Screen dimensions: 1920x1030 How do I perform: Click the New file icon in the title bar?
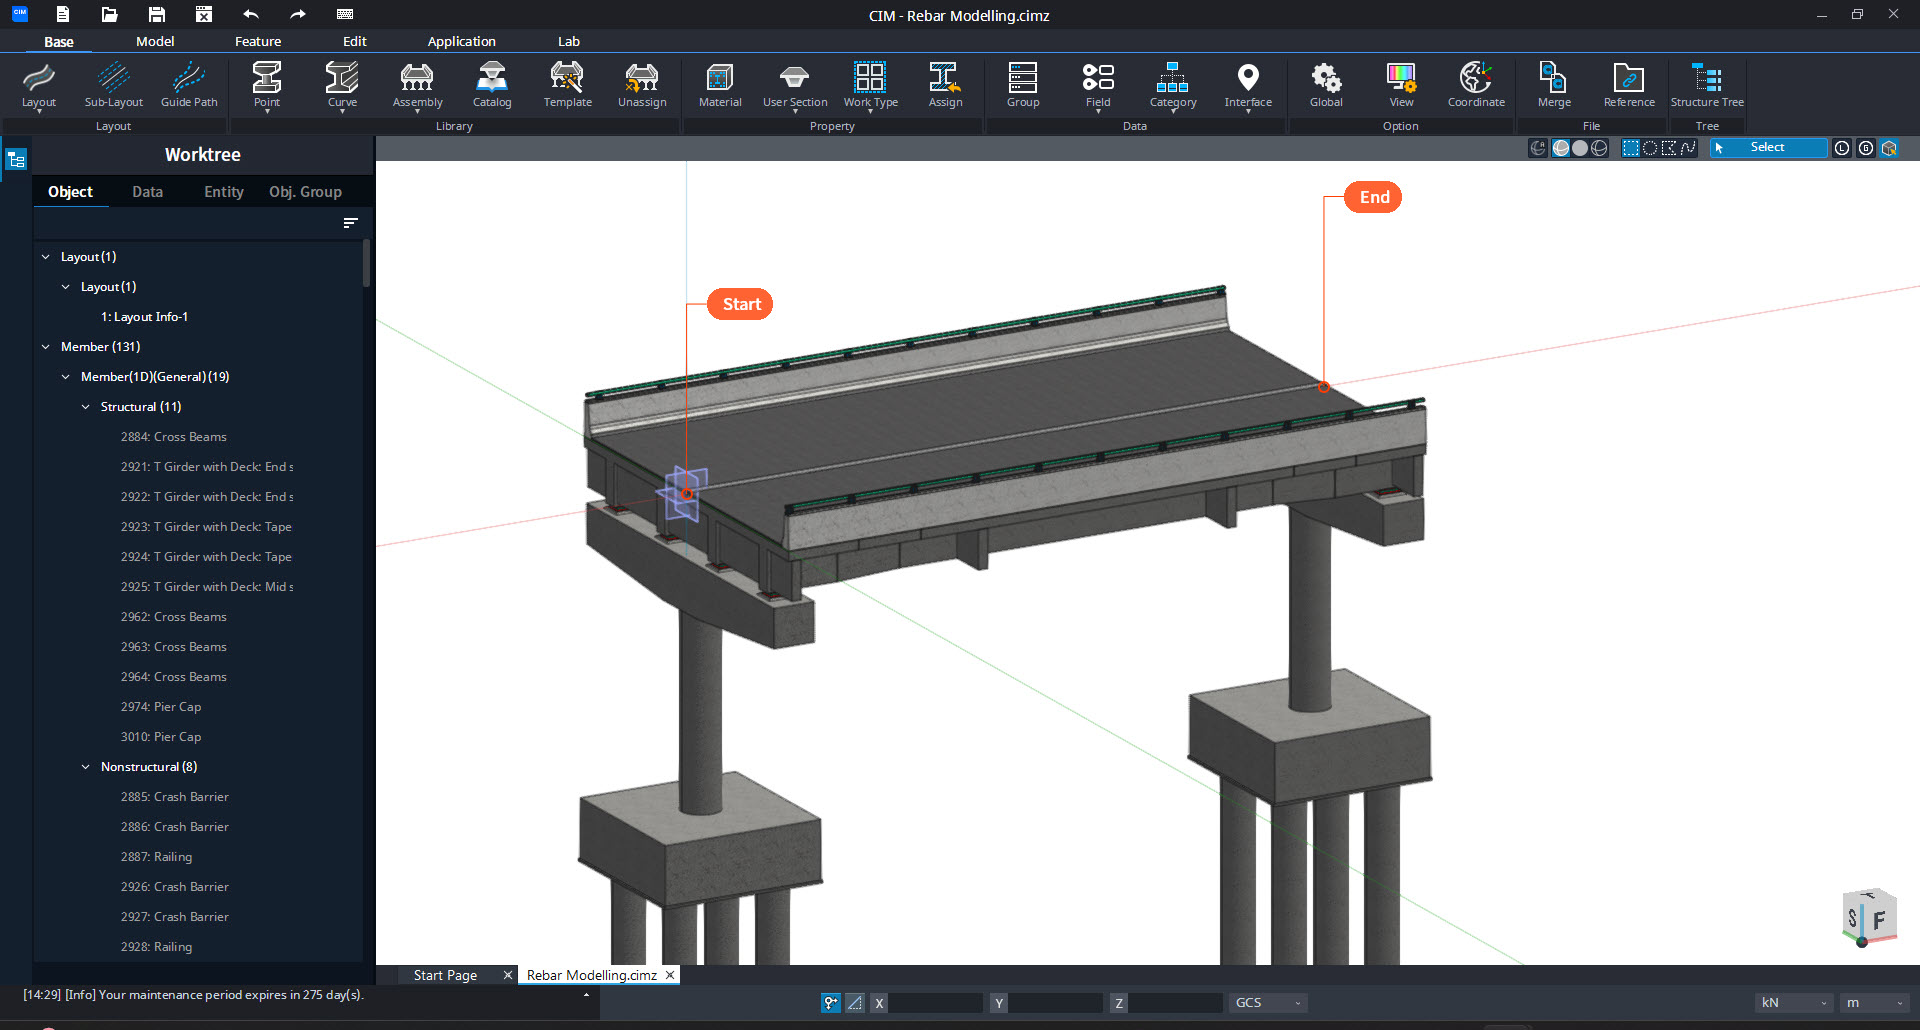tap(63, 14)
